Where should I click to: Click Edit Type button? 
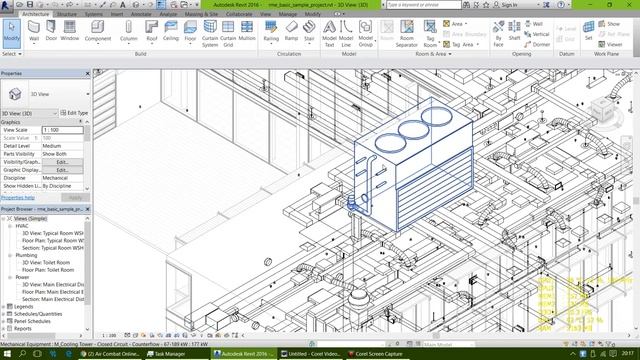pyautogui.click(x=74, y=113)
